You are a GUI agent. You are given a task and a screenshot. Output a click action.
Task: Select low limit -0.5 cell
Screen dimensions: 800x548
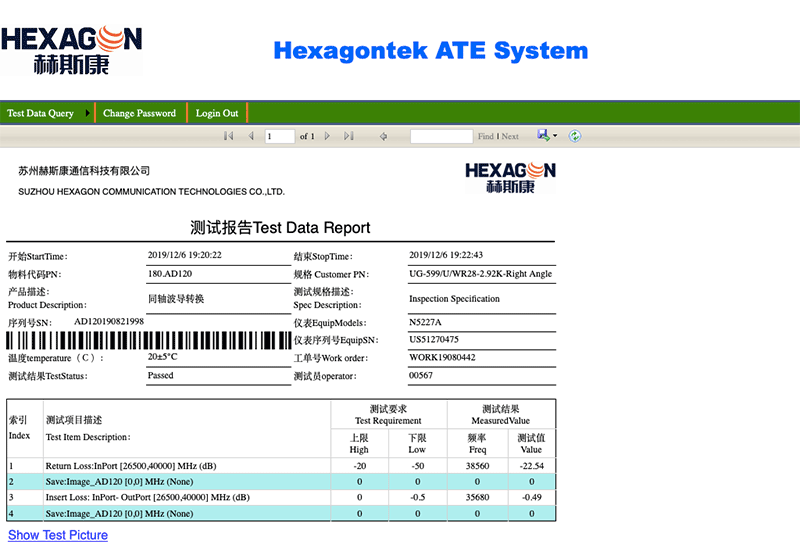(x=417, y=497)
